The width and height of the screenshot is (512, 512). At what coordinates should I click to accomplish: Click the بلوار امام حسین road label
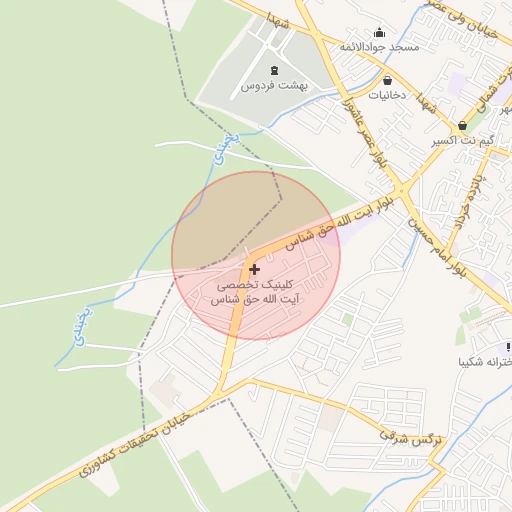click(437, 248)
